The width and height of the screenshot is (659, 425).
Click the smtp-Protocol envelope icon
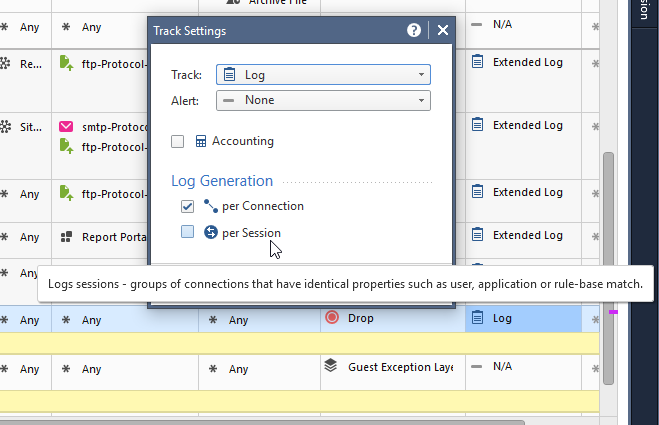[x=66, y=126]
